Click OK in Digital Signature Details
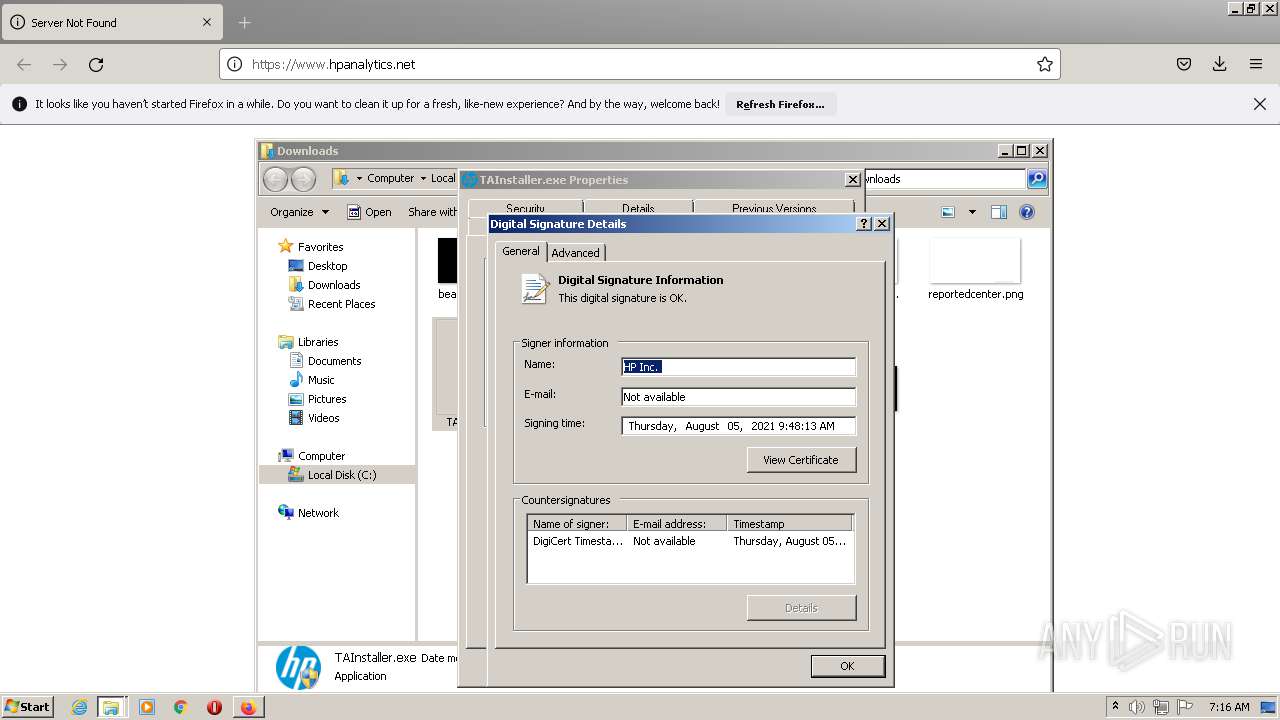Viewport: 1280px width, 720px height. click(847, 666)
